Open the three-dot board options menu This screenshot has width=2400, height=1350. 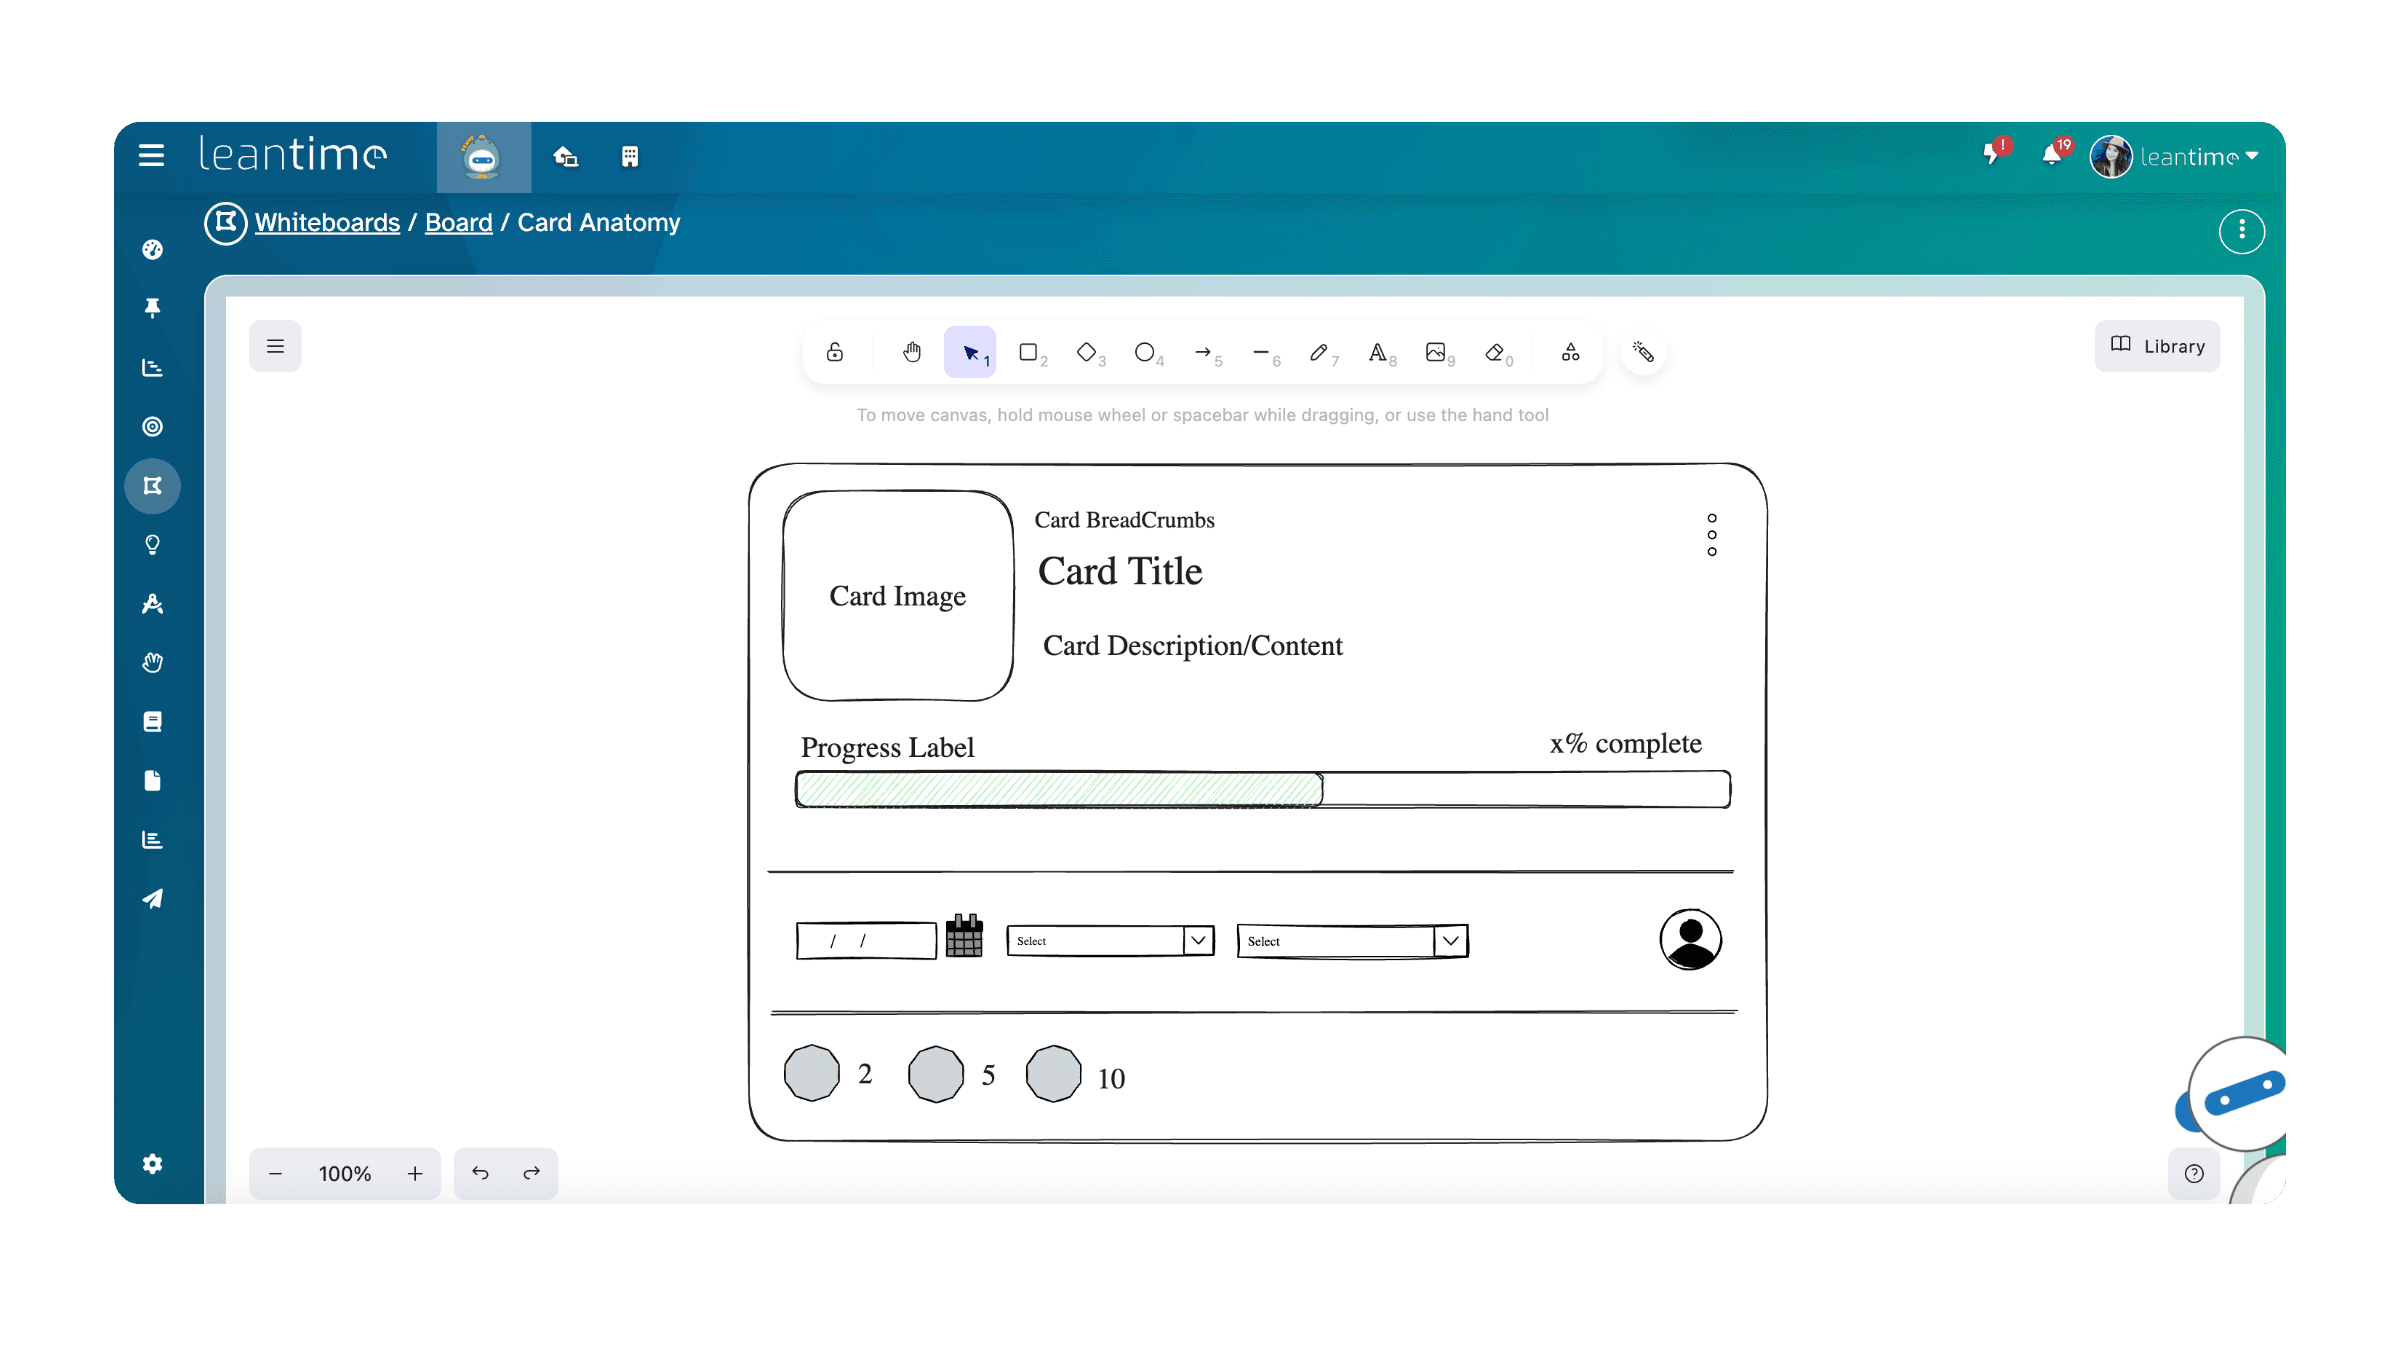[2241, 231]
